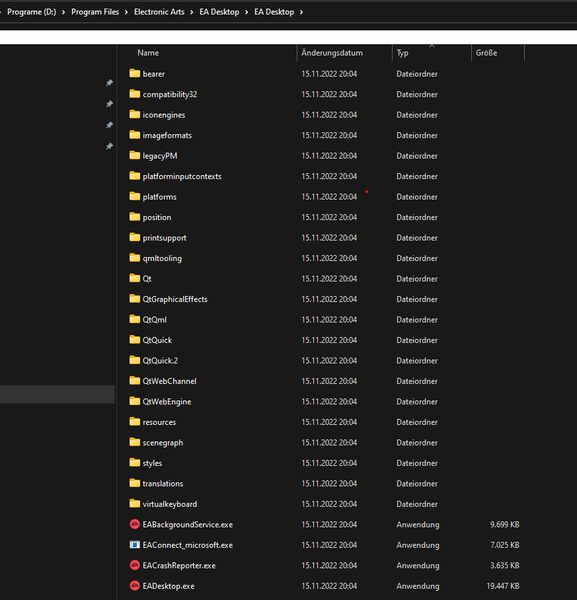Select the translations folder name
Image resolution: width=577 pixels, height=600 pixels.
tap(163, 484)
